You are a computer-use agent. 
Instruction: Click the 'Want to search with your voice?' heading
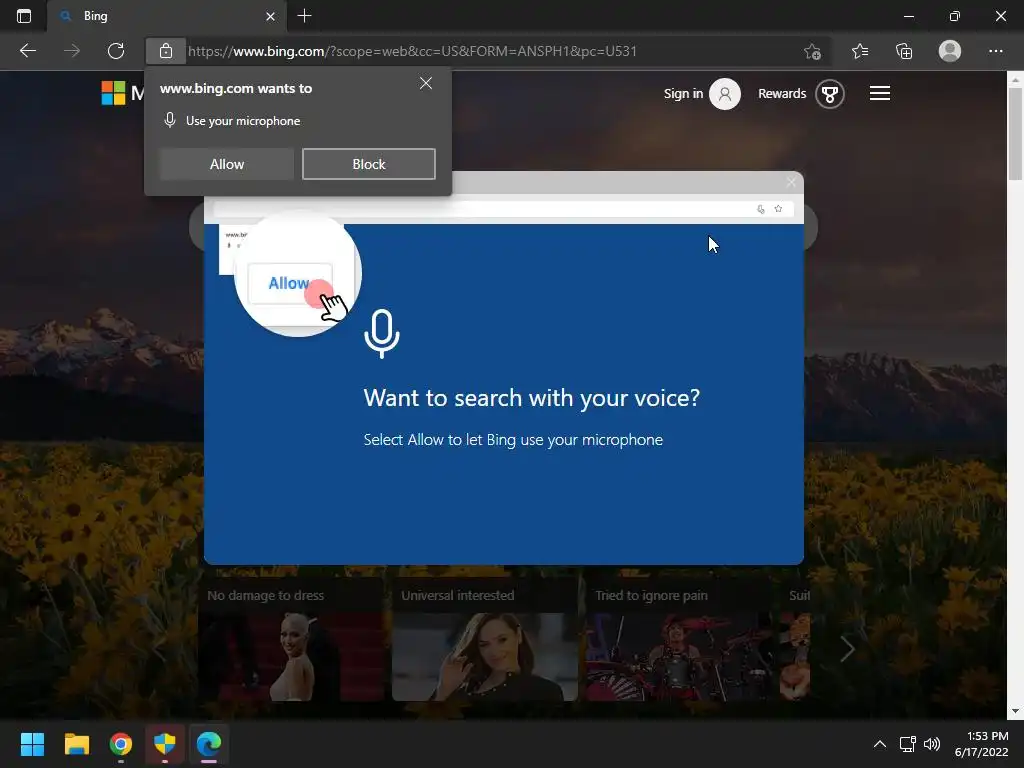[x=532, y=398]
